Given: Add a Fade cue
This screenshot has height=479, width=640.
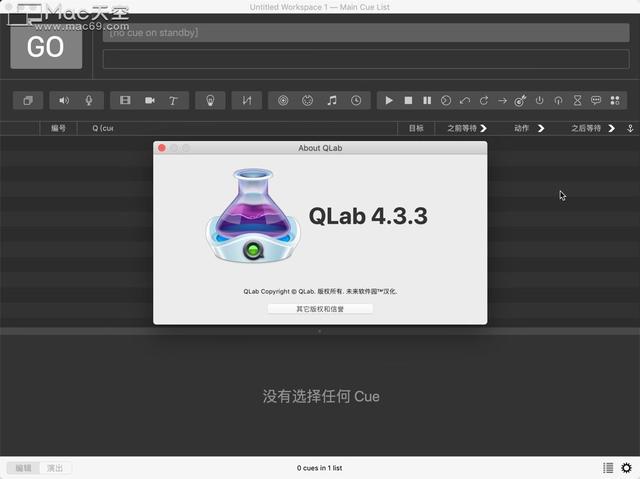Looking at the screenshot, I should click(x=247, y=100).
